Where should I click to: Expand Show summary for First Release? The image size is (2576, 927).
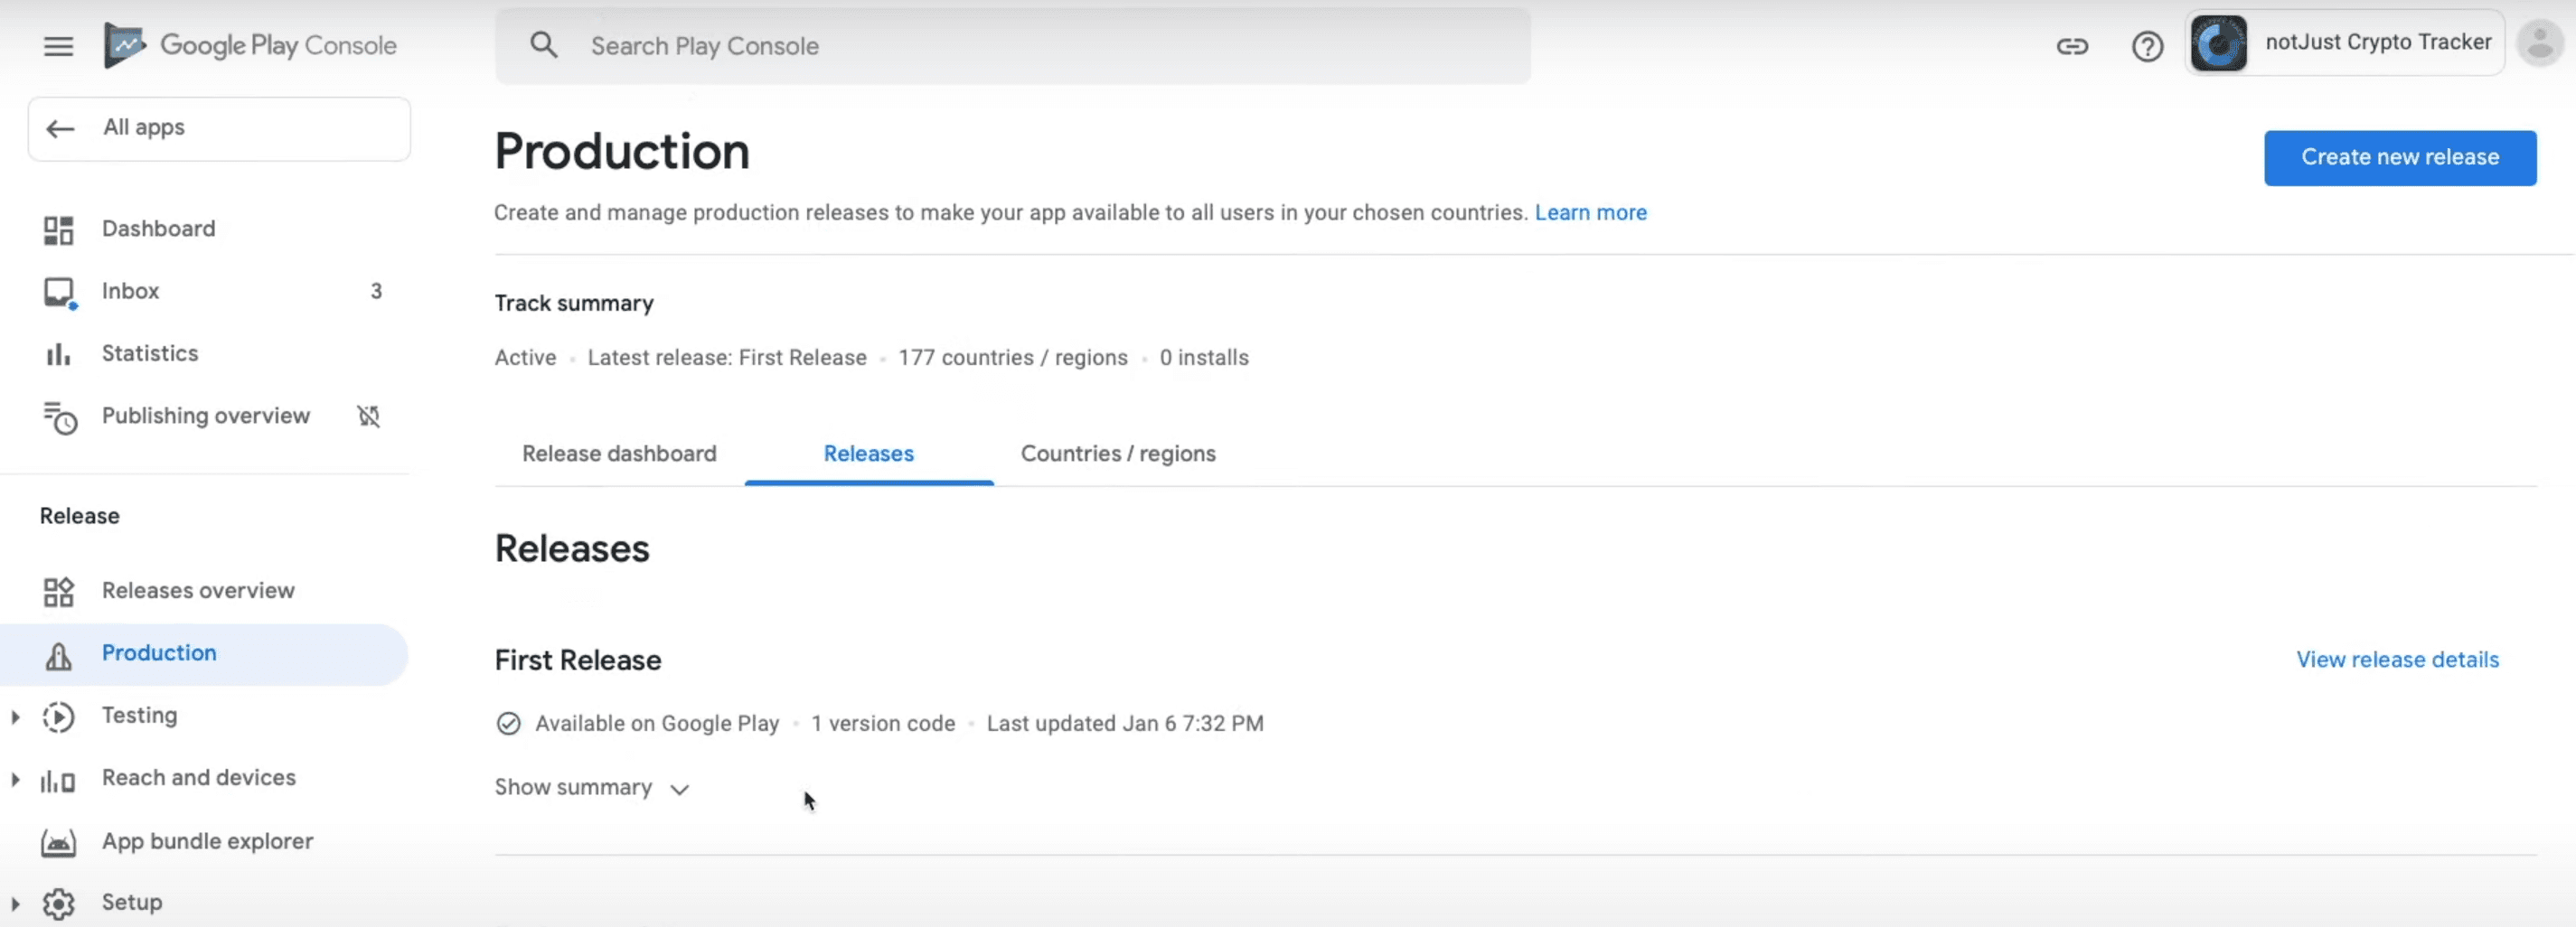(591, 788)
